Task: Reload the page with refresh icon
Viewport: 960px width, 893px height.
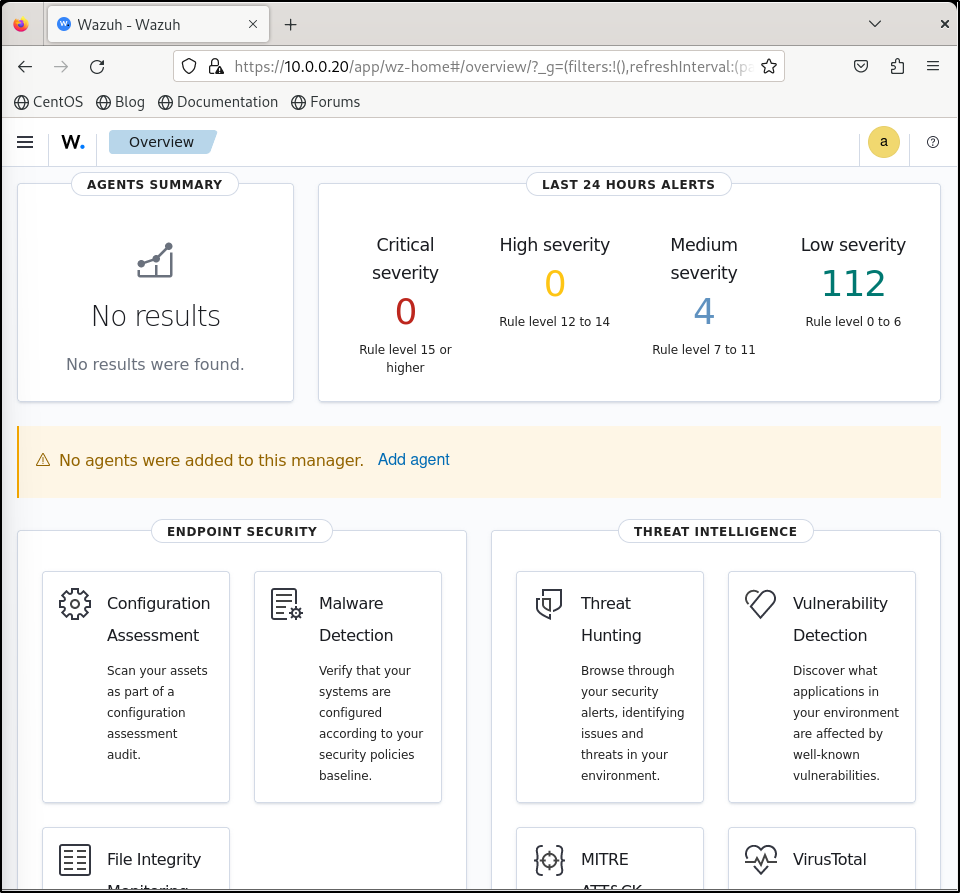Action: tap(97, 67)
